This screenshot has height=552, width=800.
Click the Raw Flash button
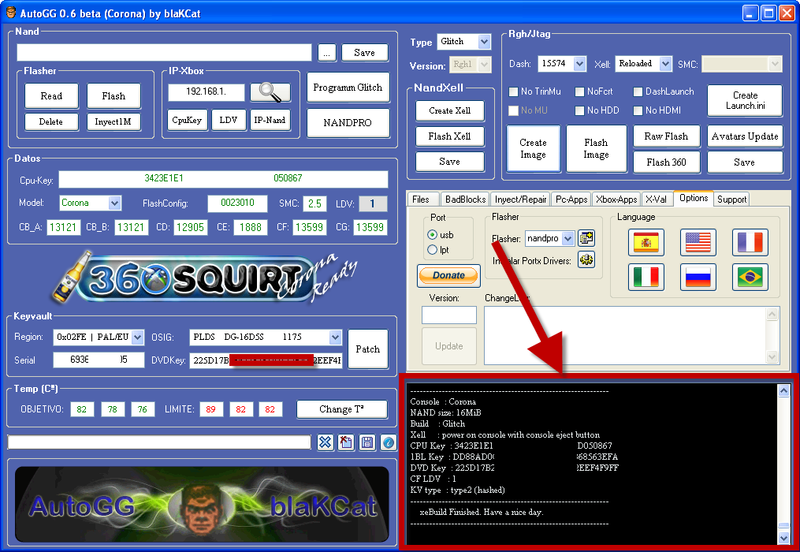(x=666, y=136)
